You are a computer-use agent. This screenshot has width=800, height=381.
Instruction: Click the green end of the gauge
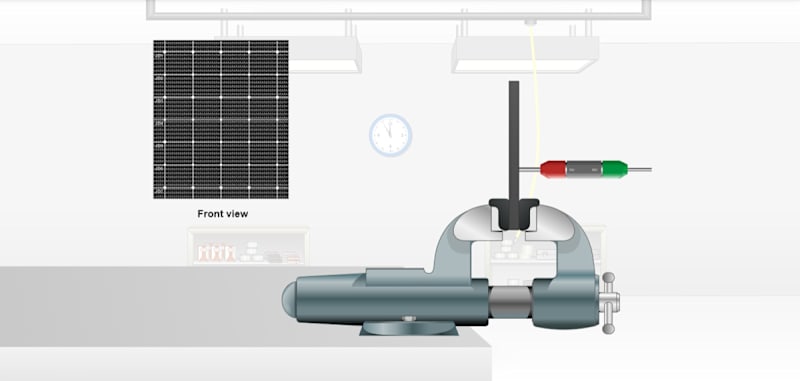pos(615,169)
